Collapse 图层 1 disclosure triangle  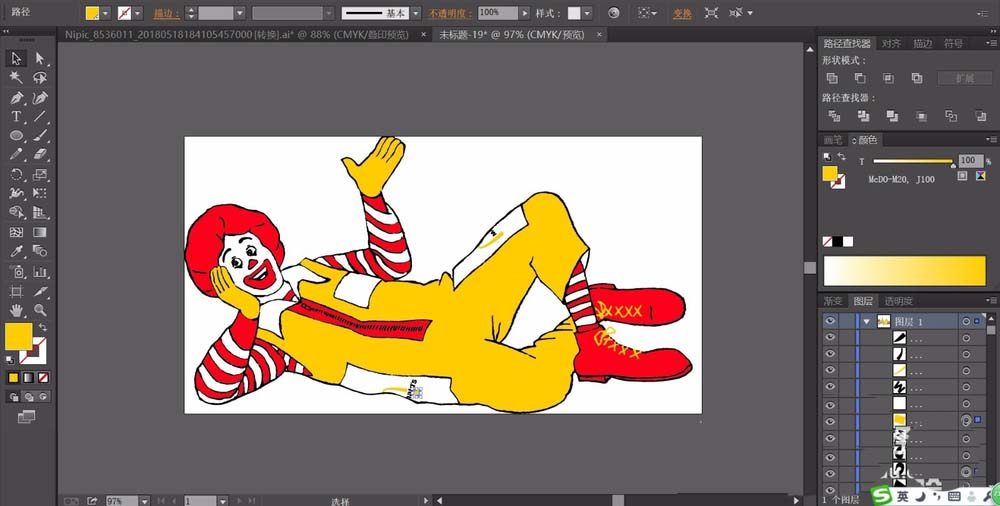coord(866,321)
